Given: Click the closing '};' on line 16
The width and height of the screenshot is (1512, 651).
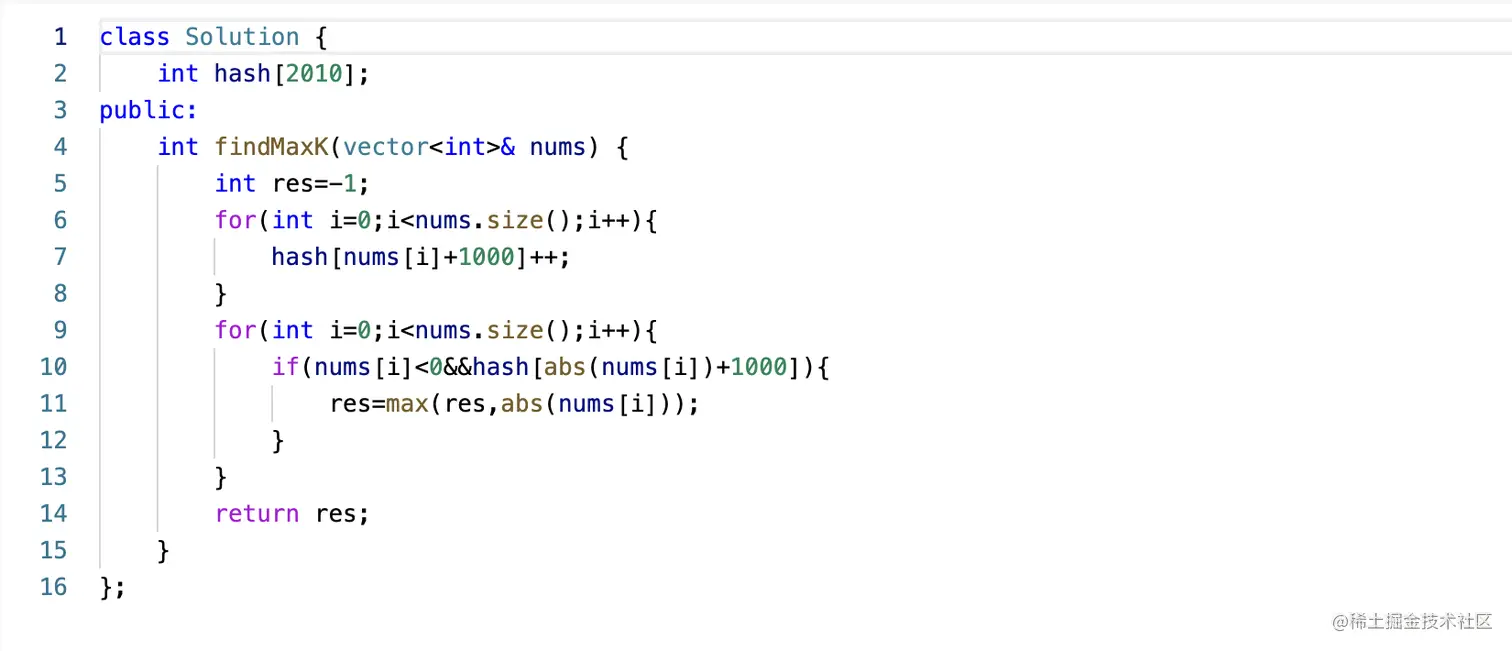Looking at the screenshot, I should 113,588.
